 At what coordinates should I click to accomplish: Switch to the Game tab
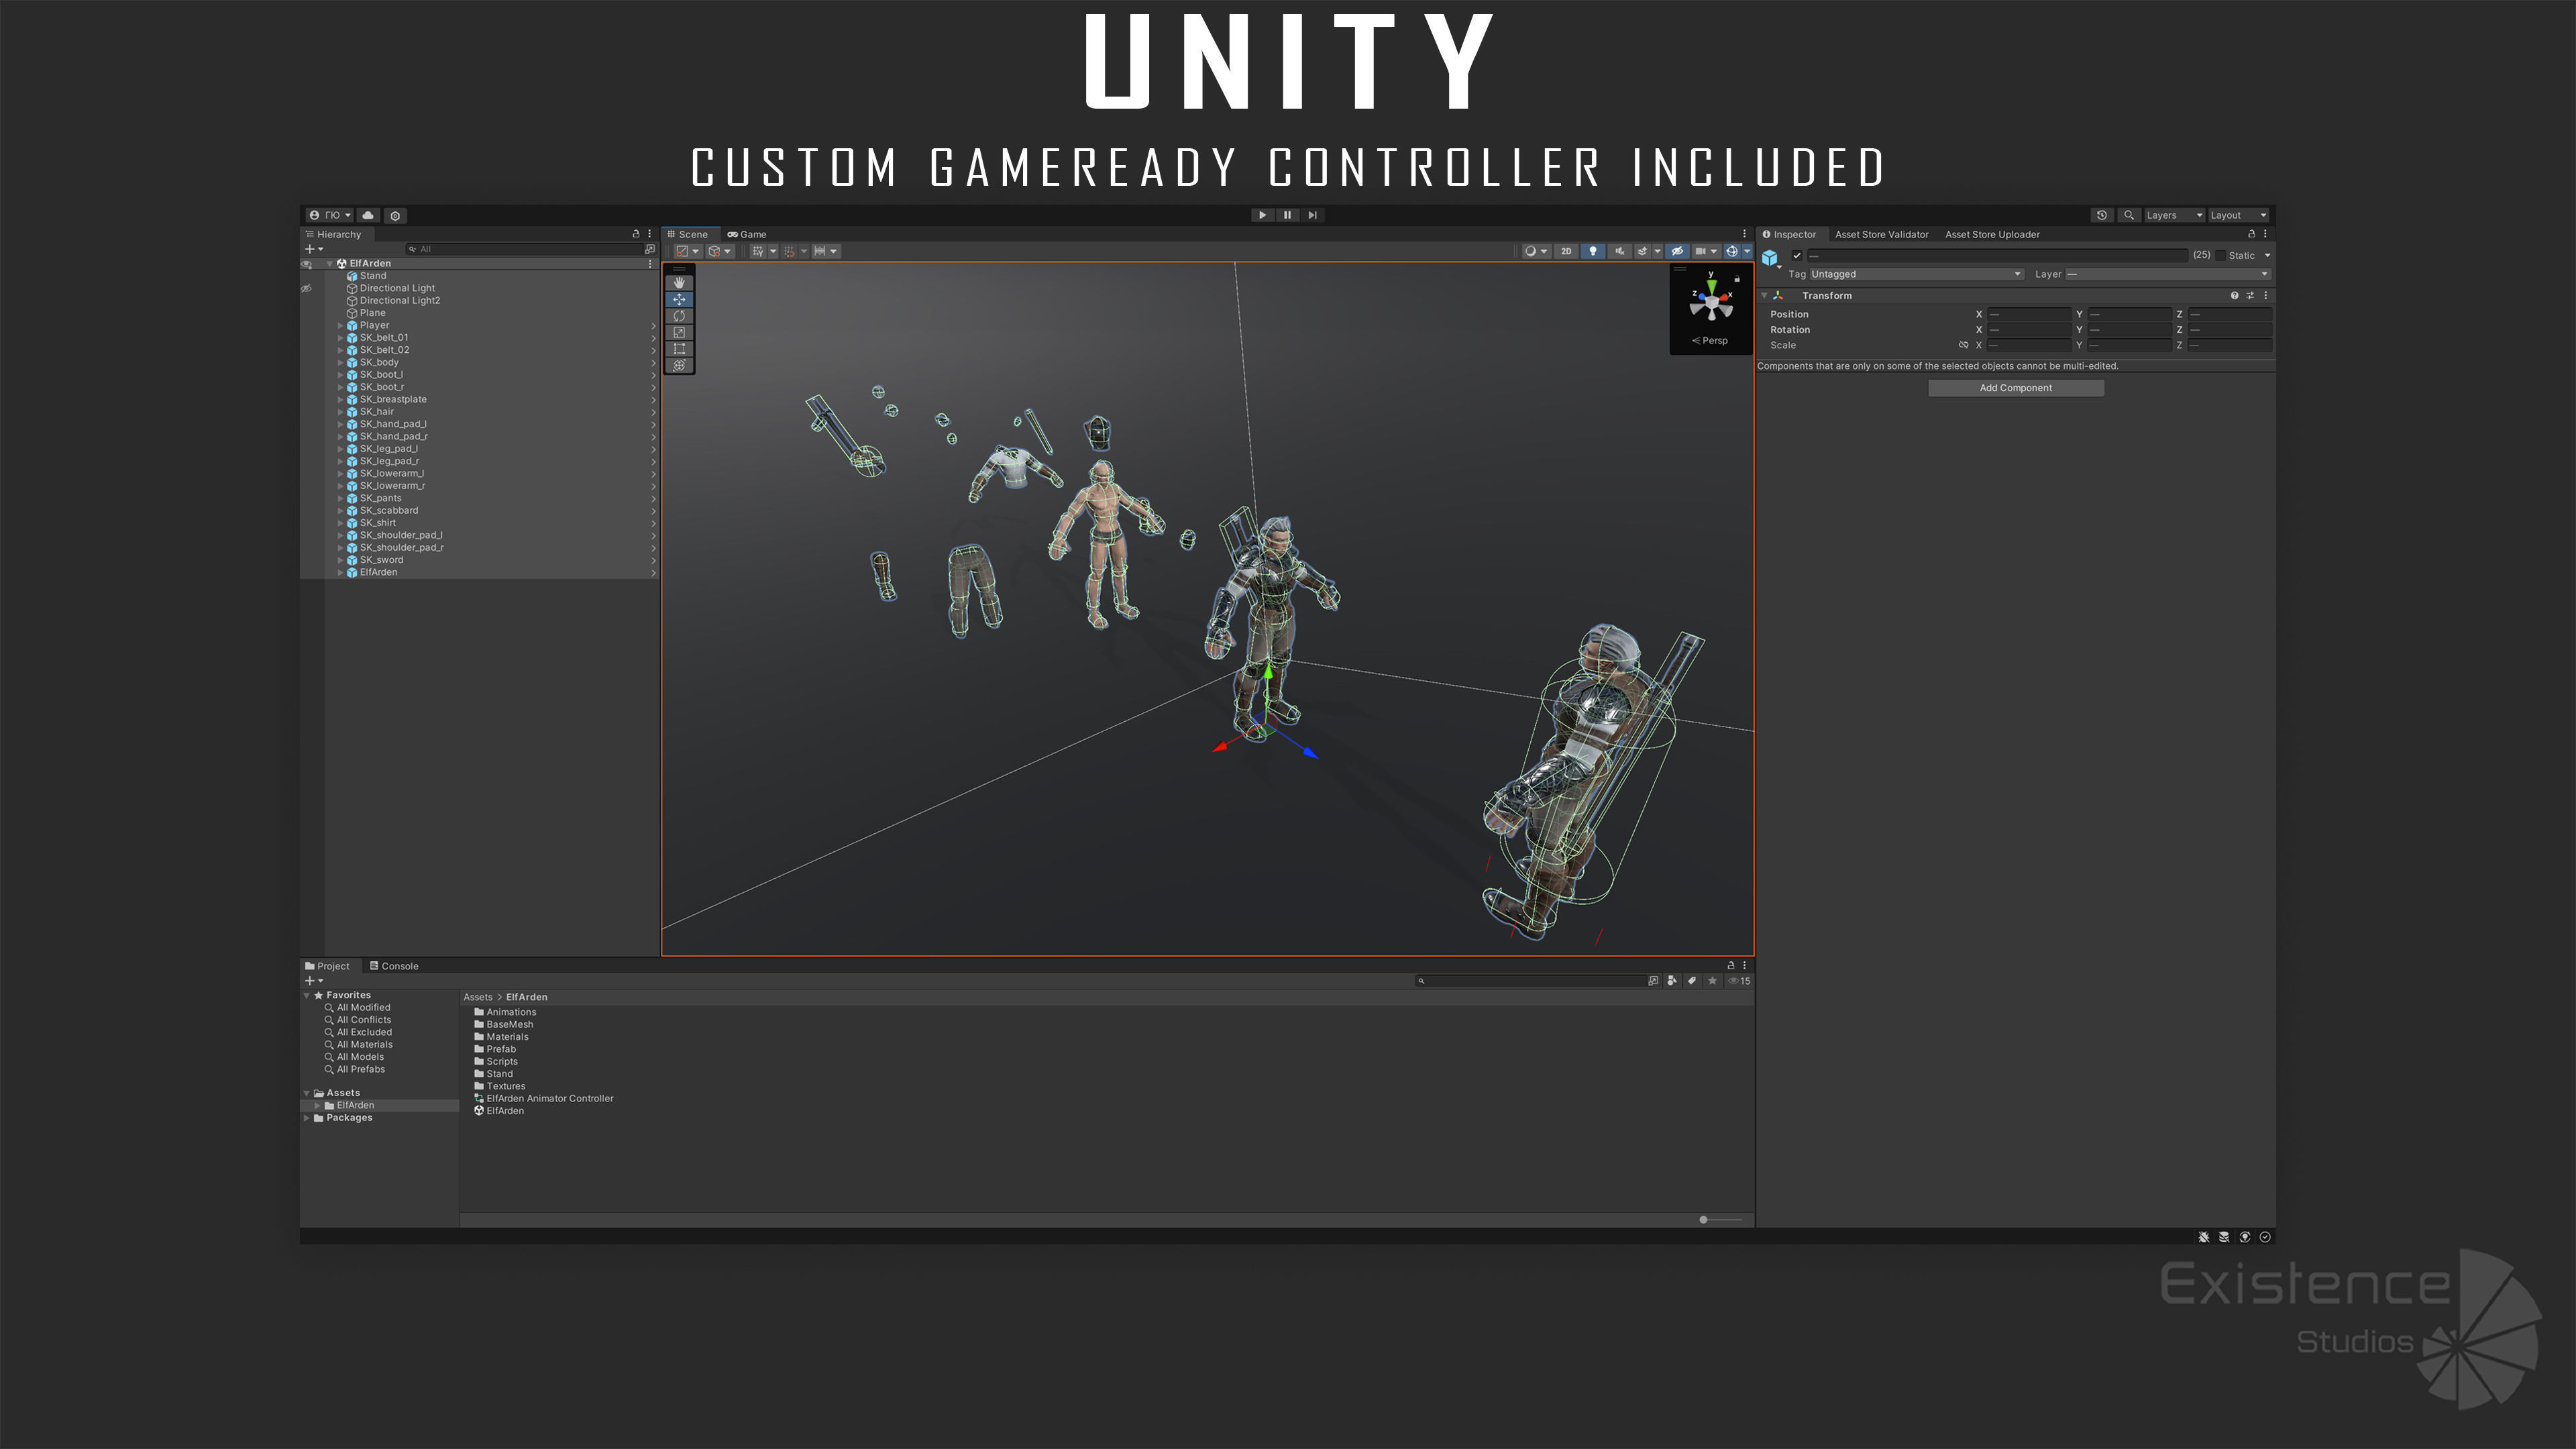747,234
